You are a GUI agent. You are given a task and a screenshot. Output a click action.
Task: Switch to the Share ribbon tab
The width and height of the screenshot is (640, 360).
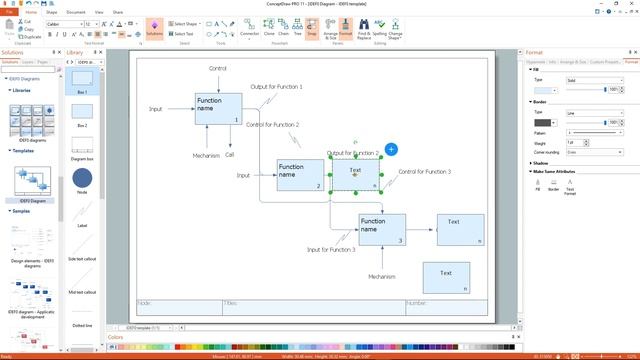pos(118,12)
